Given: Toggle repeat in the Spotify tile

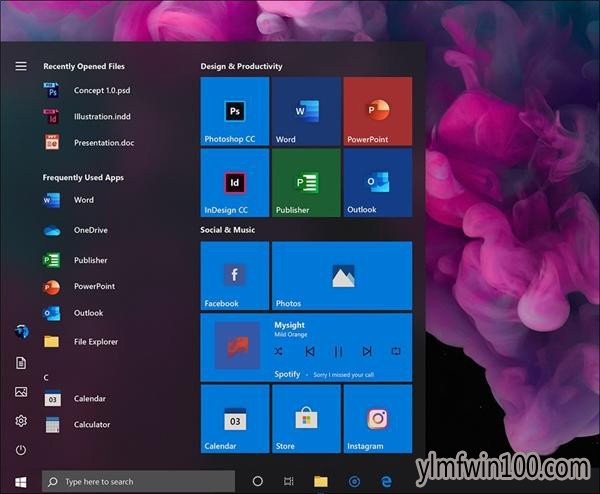Looking at the screenshot, I should (x=396, y=351).
